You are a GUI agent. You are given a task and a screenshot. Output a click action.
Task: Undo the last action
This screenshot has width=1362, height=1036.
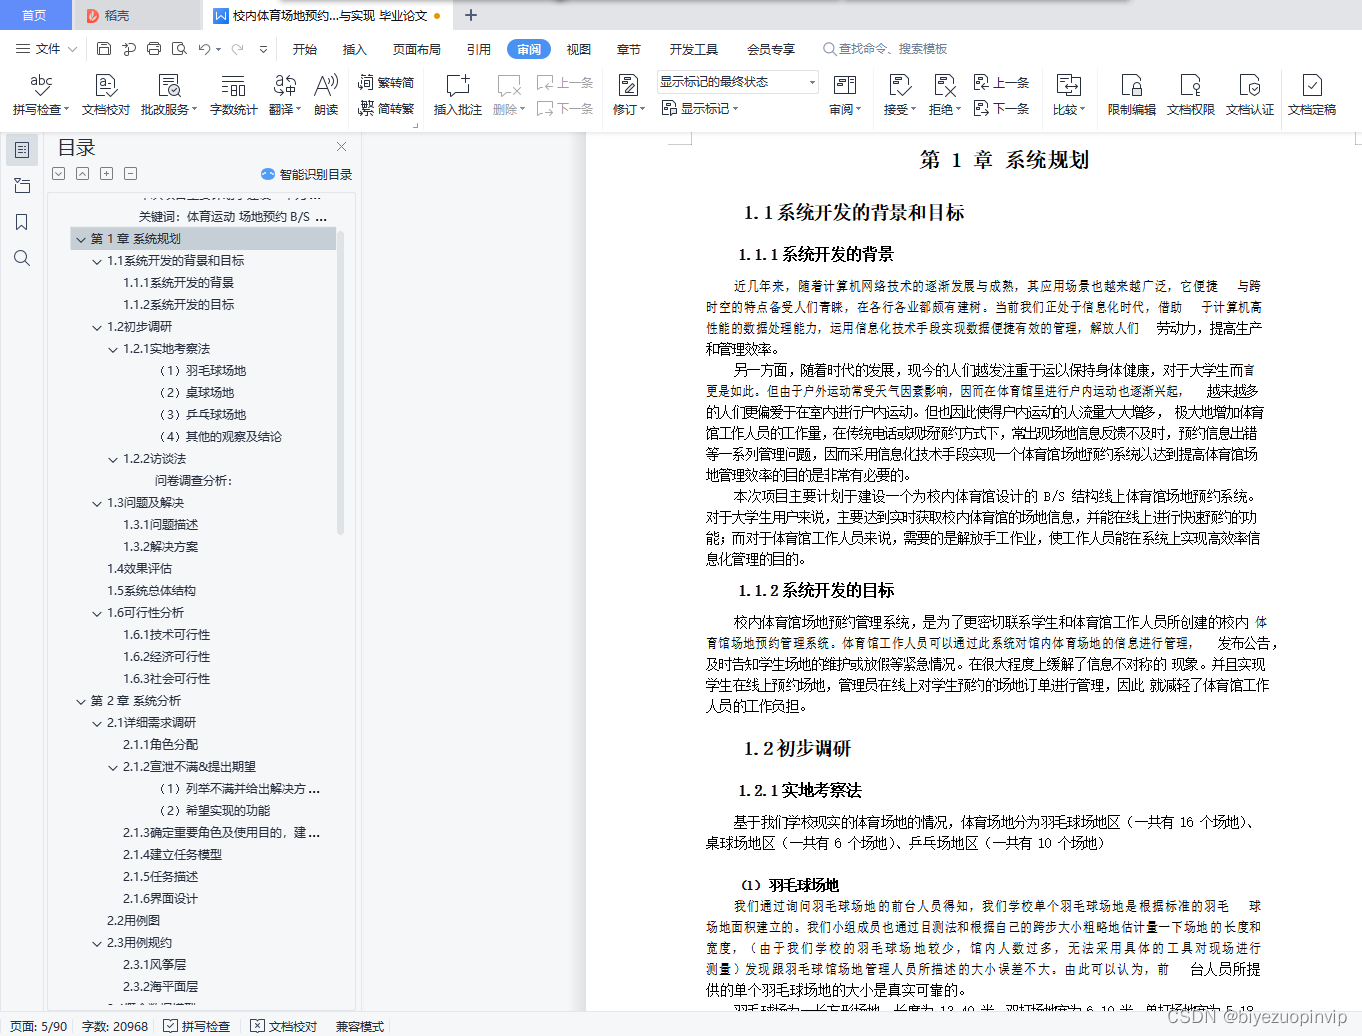pyautogui.click(x=204, y=48)
